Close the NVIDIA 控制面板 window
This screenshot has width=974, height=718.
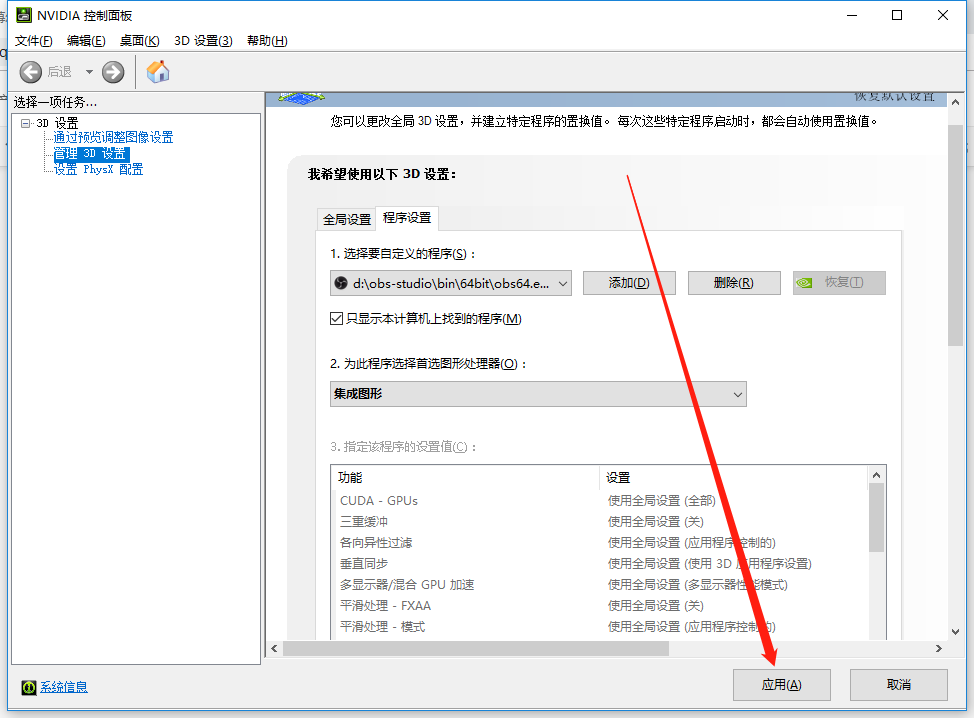(943, 16)
